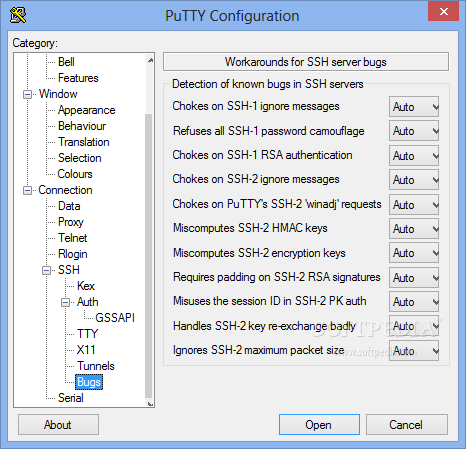Open dropdown for Handles SSH-2 key re-exchange badly
466x449 pixels.
[414, 326]
